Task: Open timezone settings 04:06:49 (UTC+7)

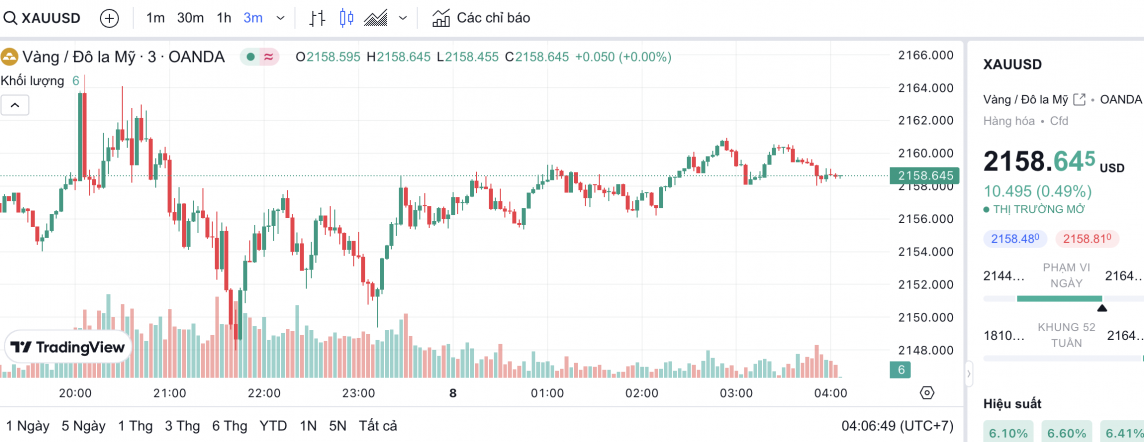Action: [891, 425]
